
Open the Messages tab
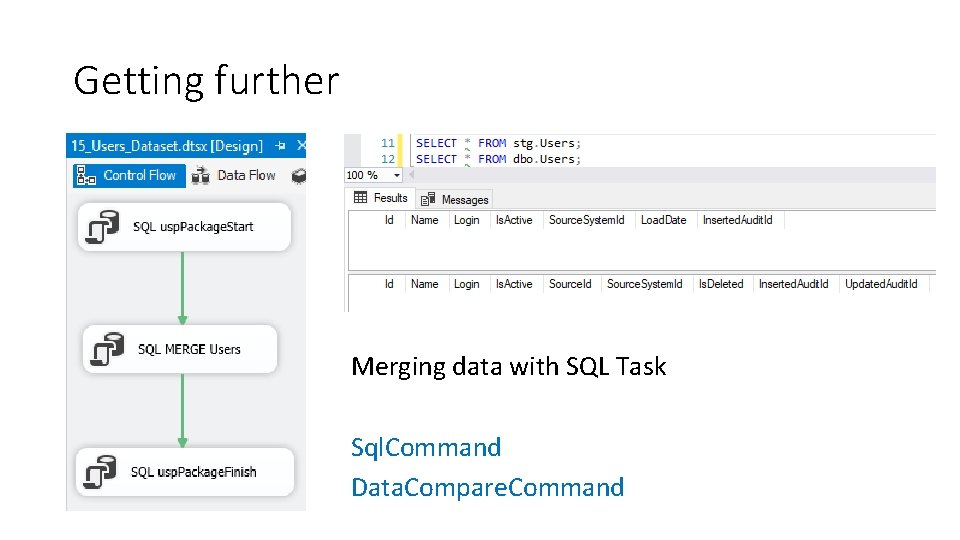[455, 200]
